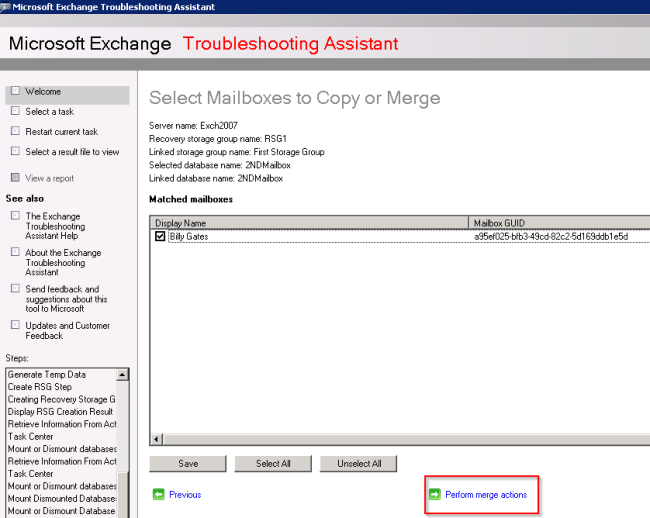Image resolution: width=650 pixels, height=518 pixels.
Task: Select the first Task Center step
Action: pos(31,437)
